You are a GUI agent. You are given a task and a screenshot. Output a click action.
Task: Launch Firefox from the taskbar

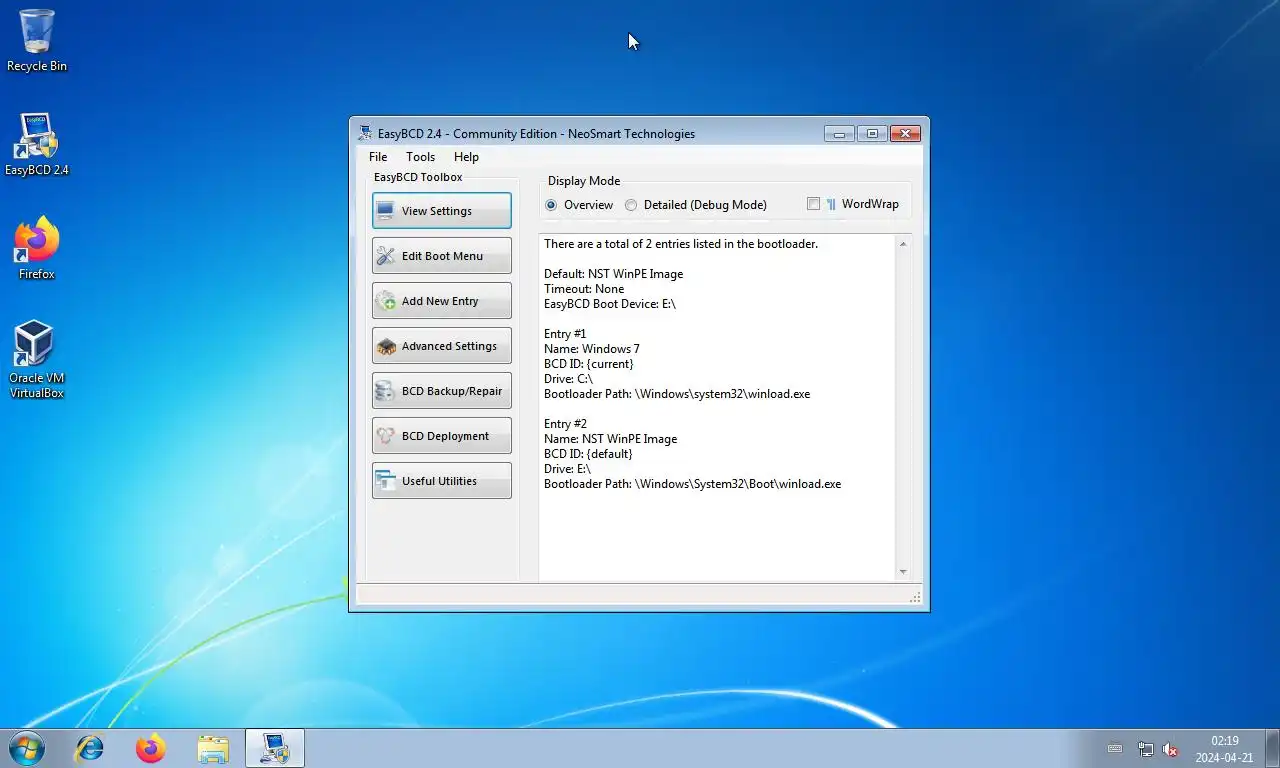coord(151,748)
